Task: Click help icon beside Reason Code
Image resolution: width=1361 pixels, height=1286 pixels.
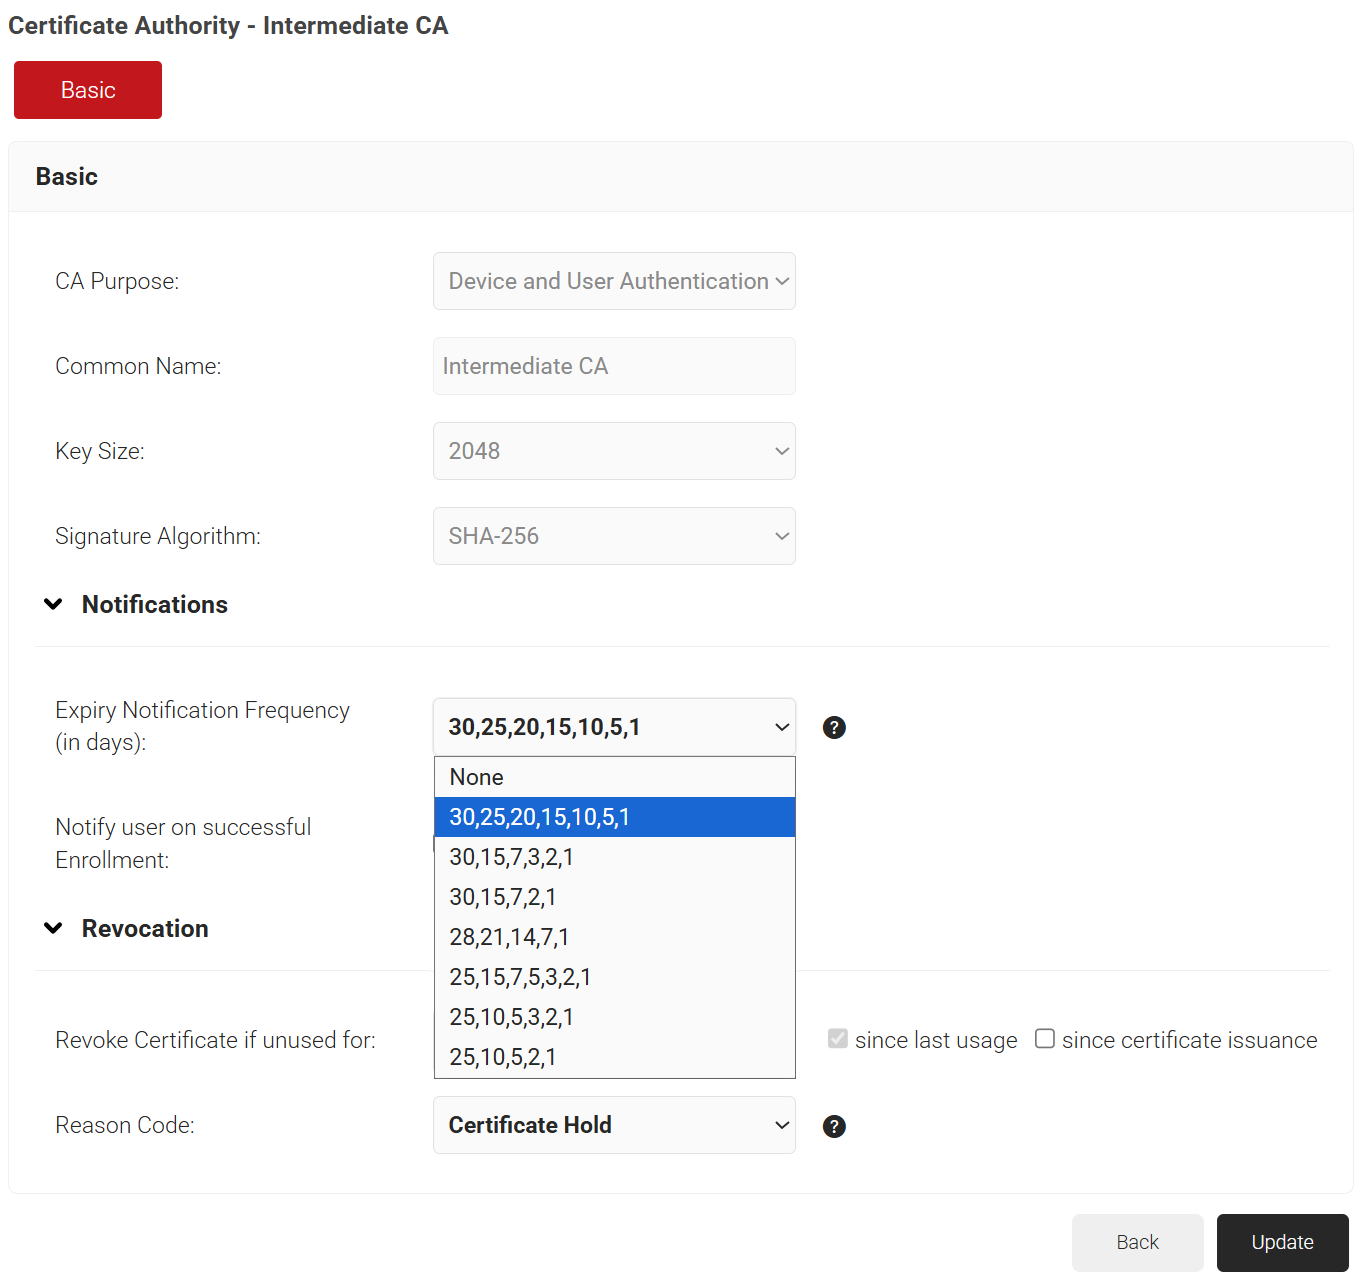Action: coord(834,1127)
